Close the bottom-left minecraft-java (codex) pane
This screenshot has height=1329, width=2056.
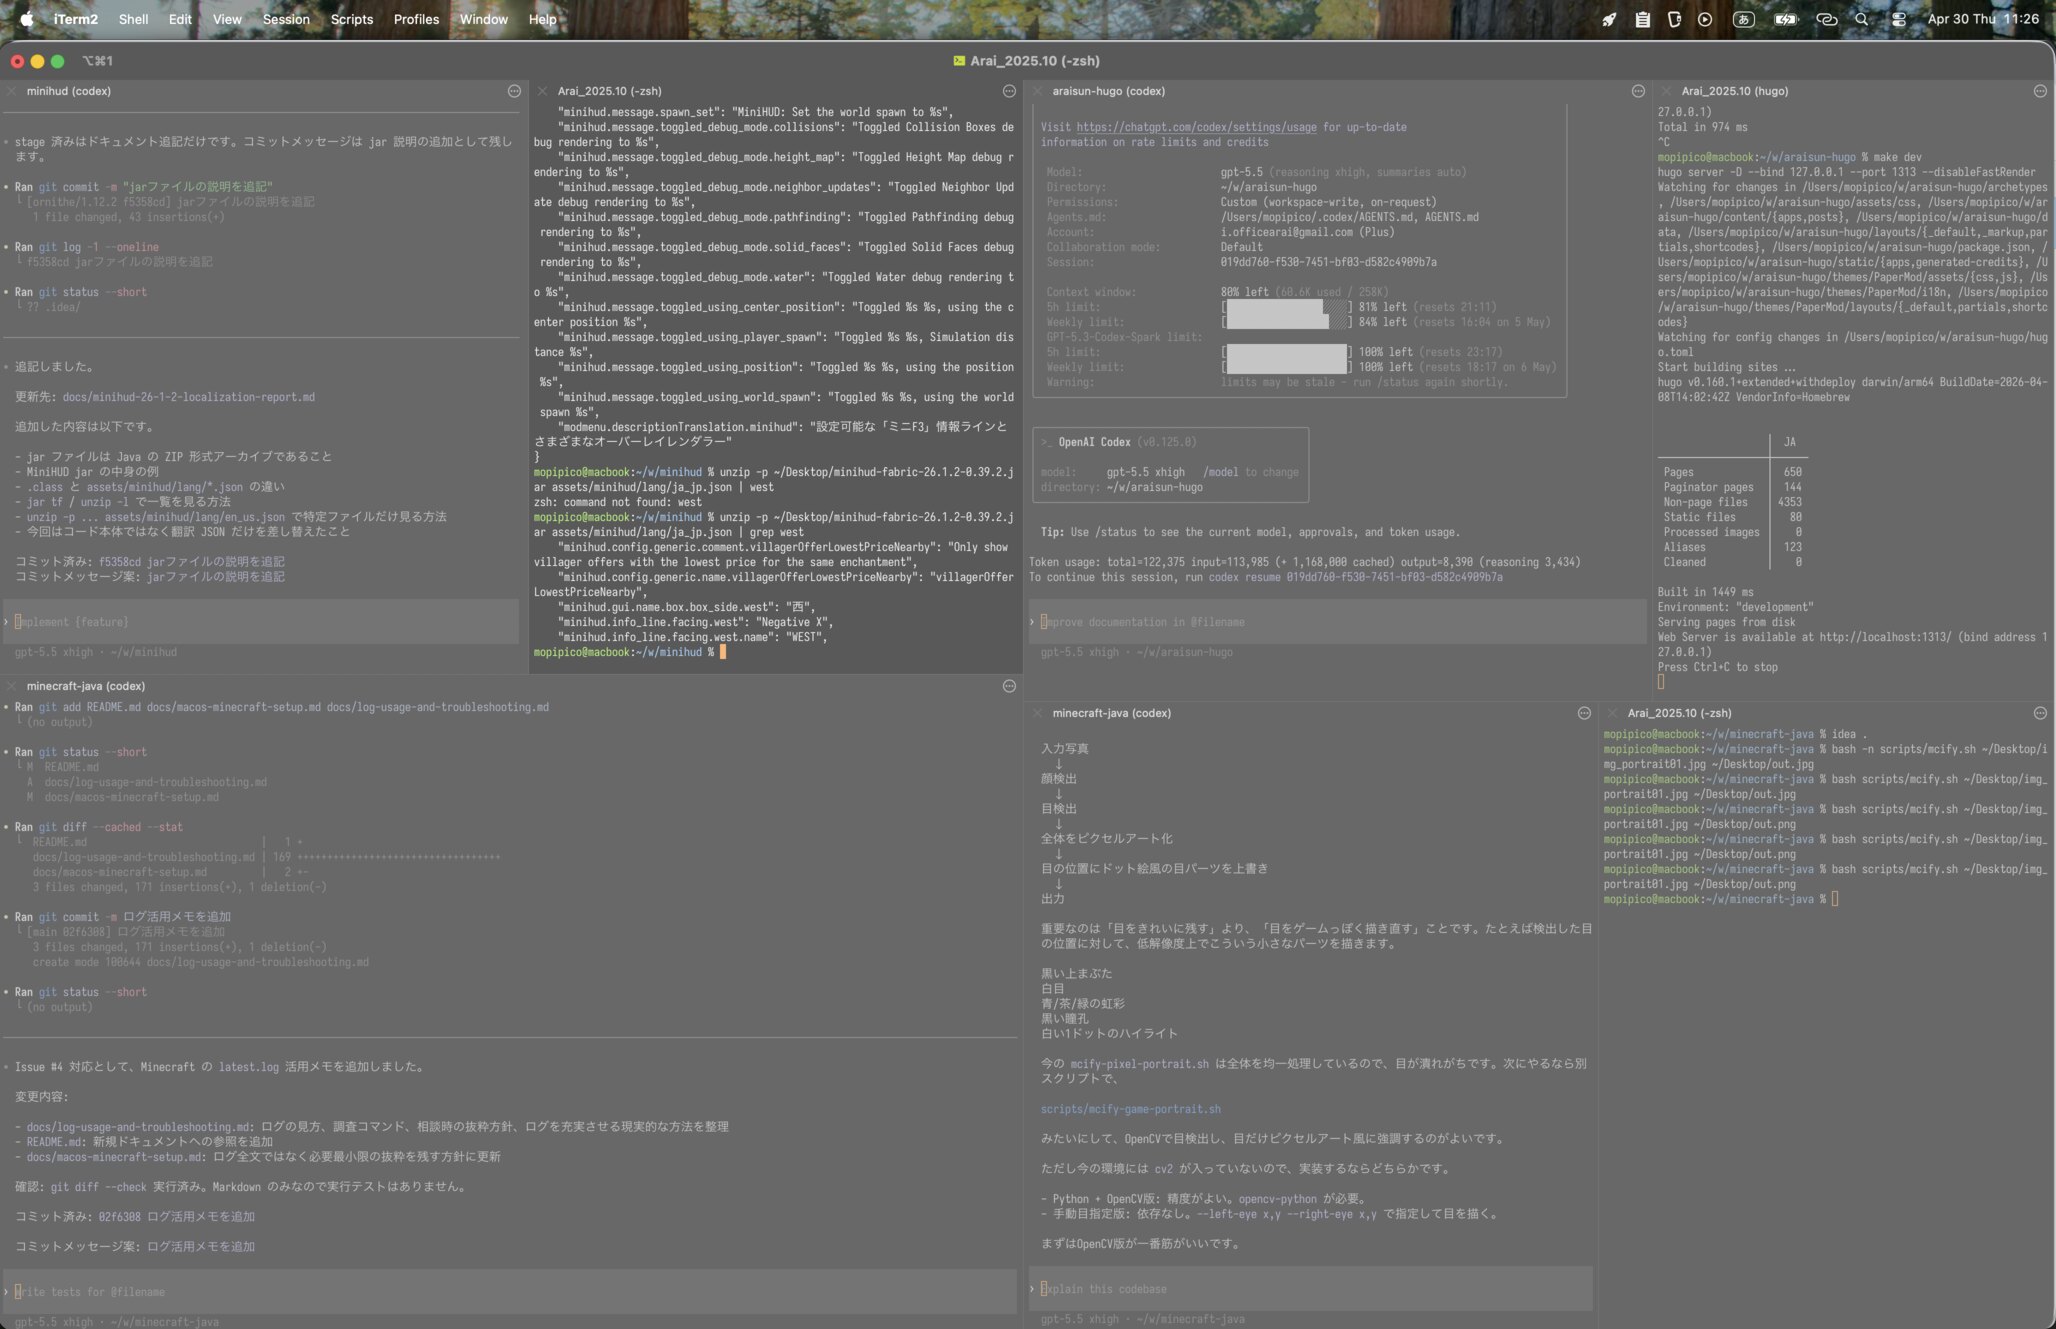point(12,686)
